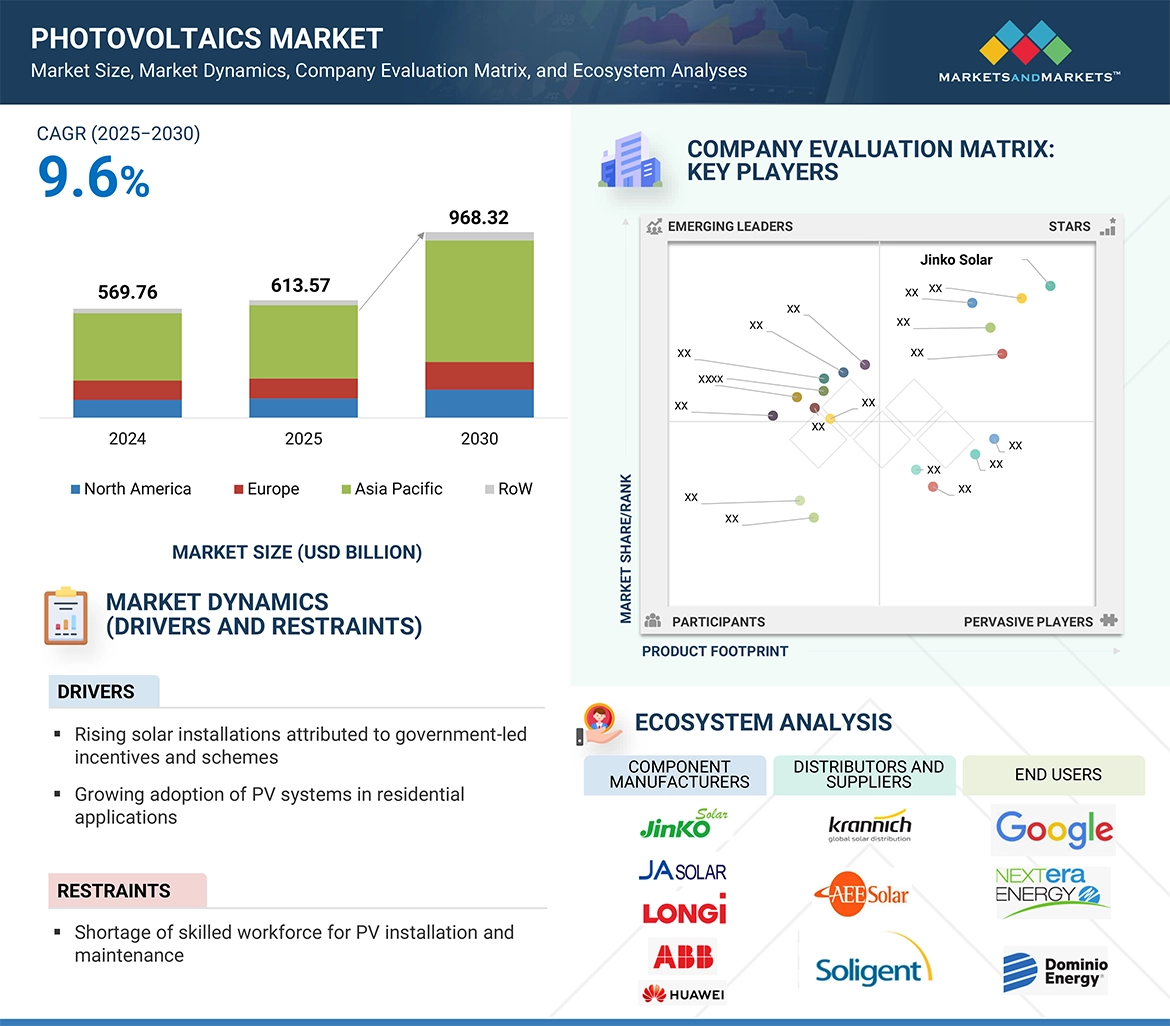1170x1026 pixels.
Task: Click the Pervasive Players puzzle icon
Action: tap(1108, 621)
